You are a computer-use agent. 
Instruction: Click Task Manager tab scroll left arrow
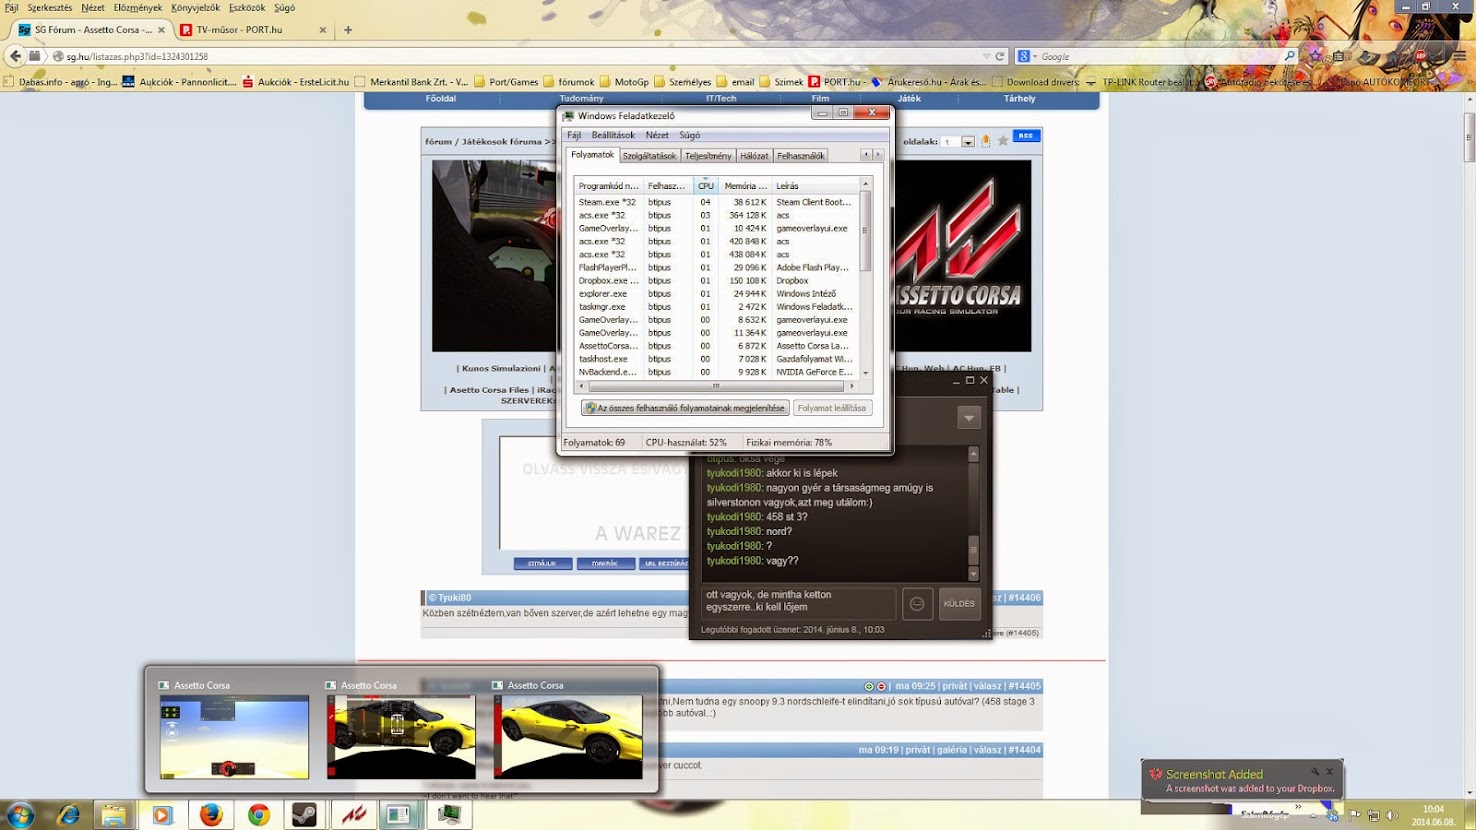[x=867, y=155]
